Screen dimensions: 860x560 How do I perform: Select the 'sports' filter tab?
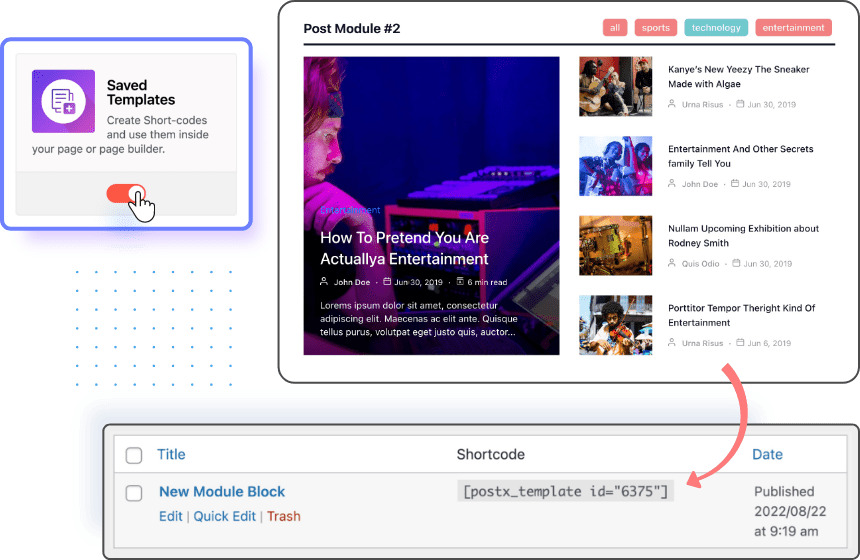click(655, 27)
